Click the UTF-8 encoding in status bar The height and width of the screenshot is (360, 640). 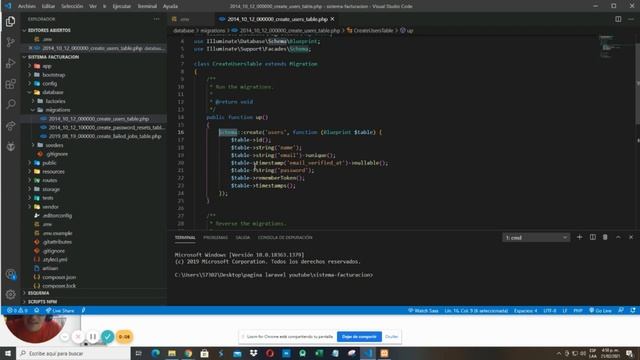coord(550,311)
